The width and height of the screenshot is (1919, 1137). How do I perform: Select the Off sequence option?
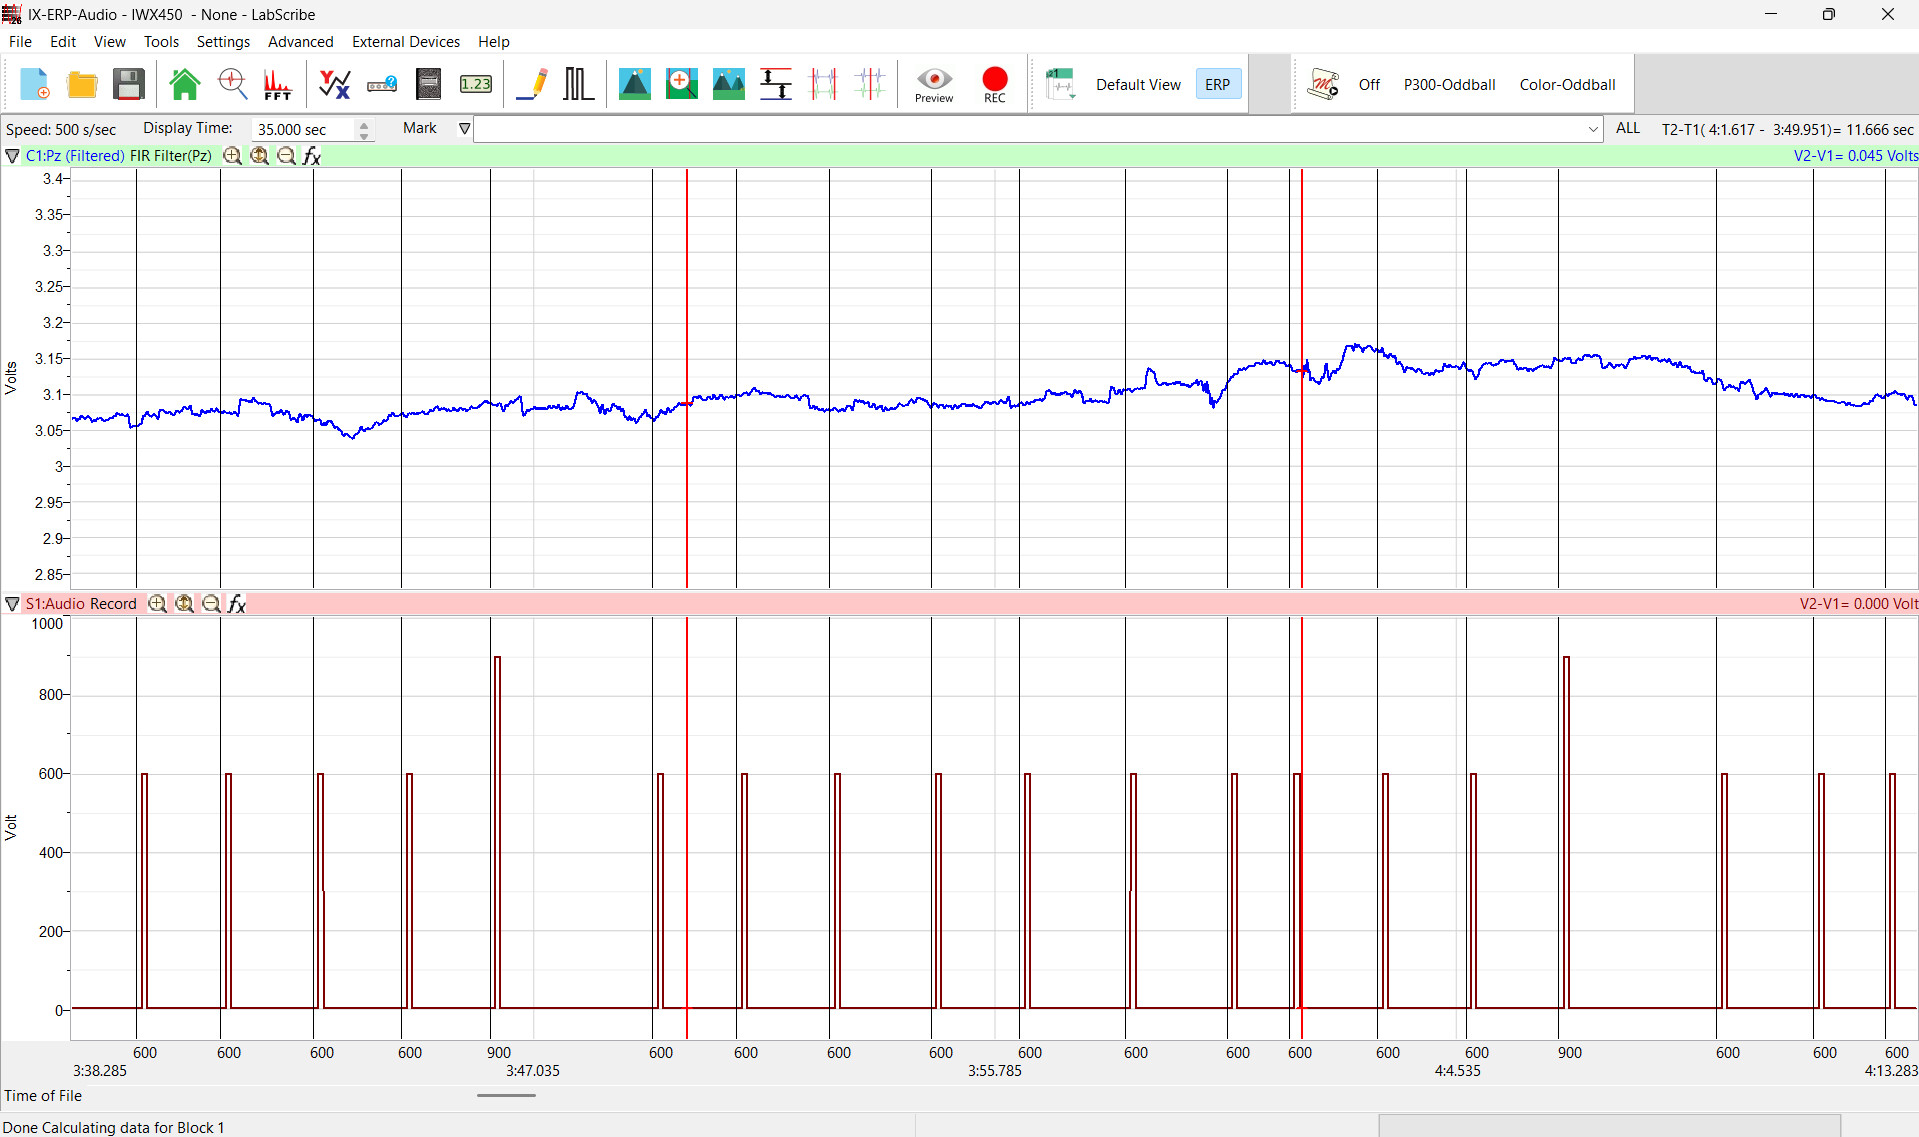click(1369, 85)
